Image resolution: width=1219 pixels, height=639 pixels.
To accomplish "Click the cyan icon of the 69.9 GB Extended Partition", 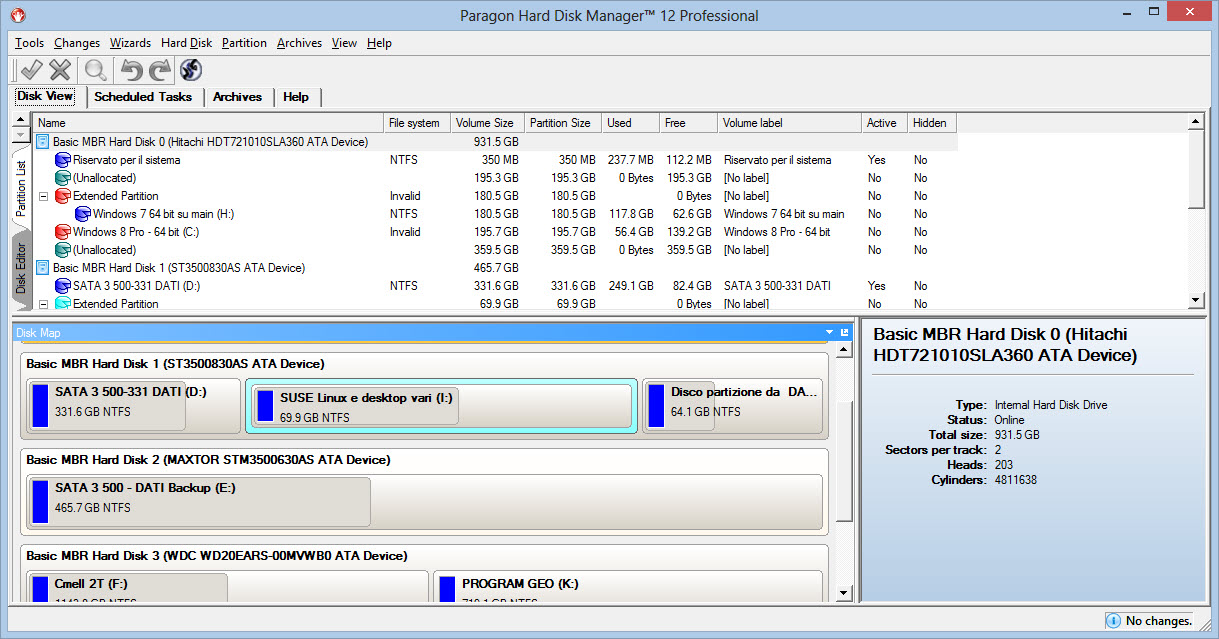I will point(63,304).
